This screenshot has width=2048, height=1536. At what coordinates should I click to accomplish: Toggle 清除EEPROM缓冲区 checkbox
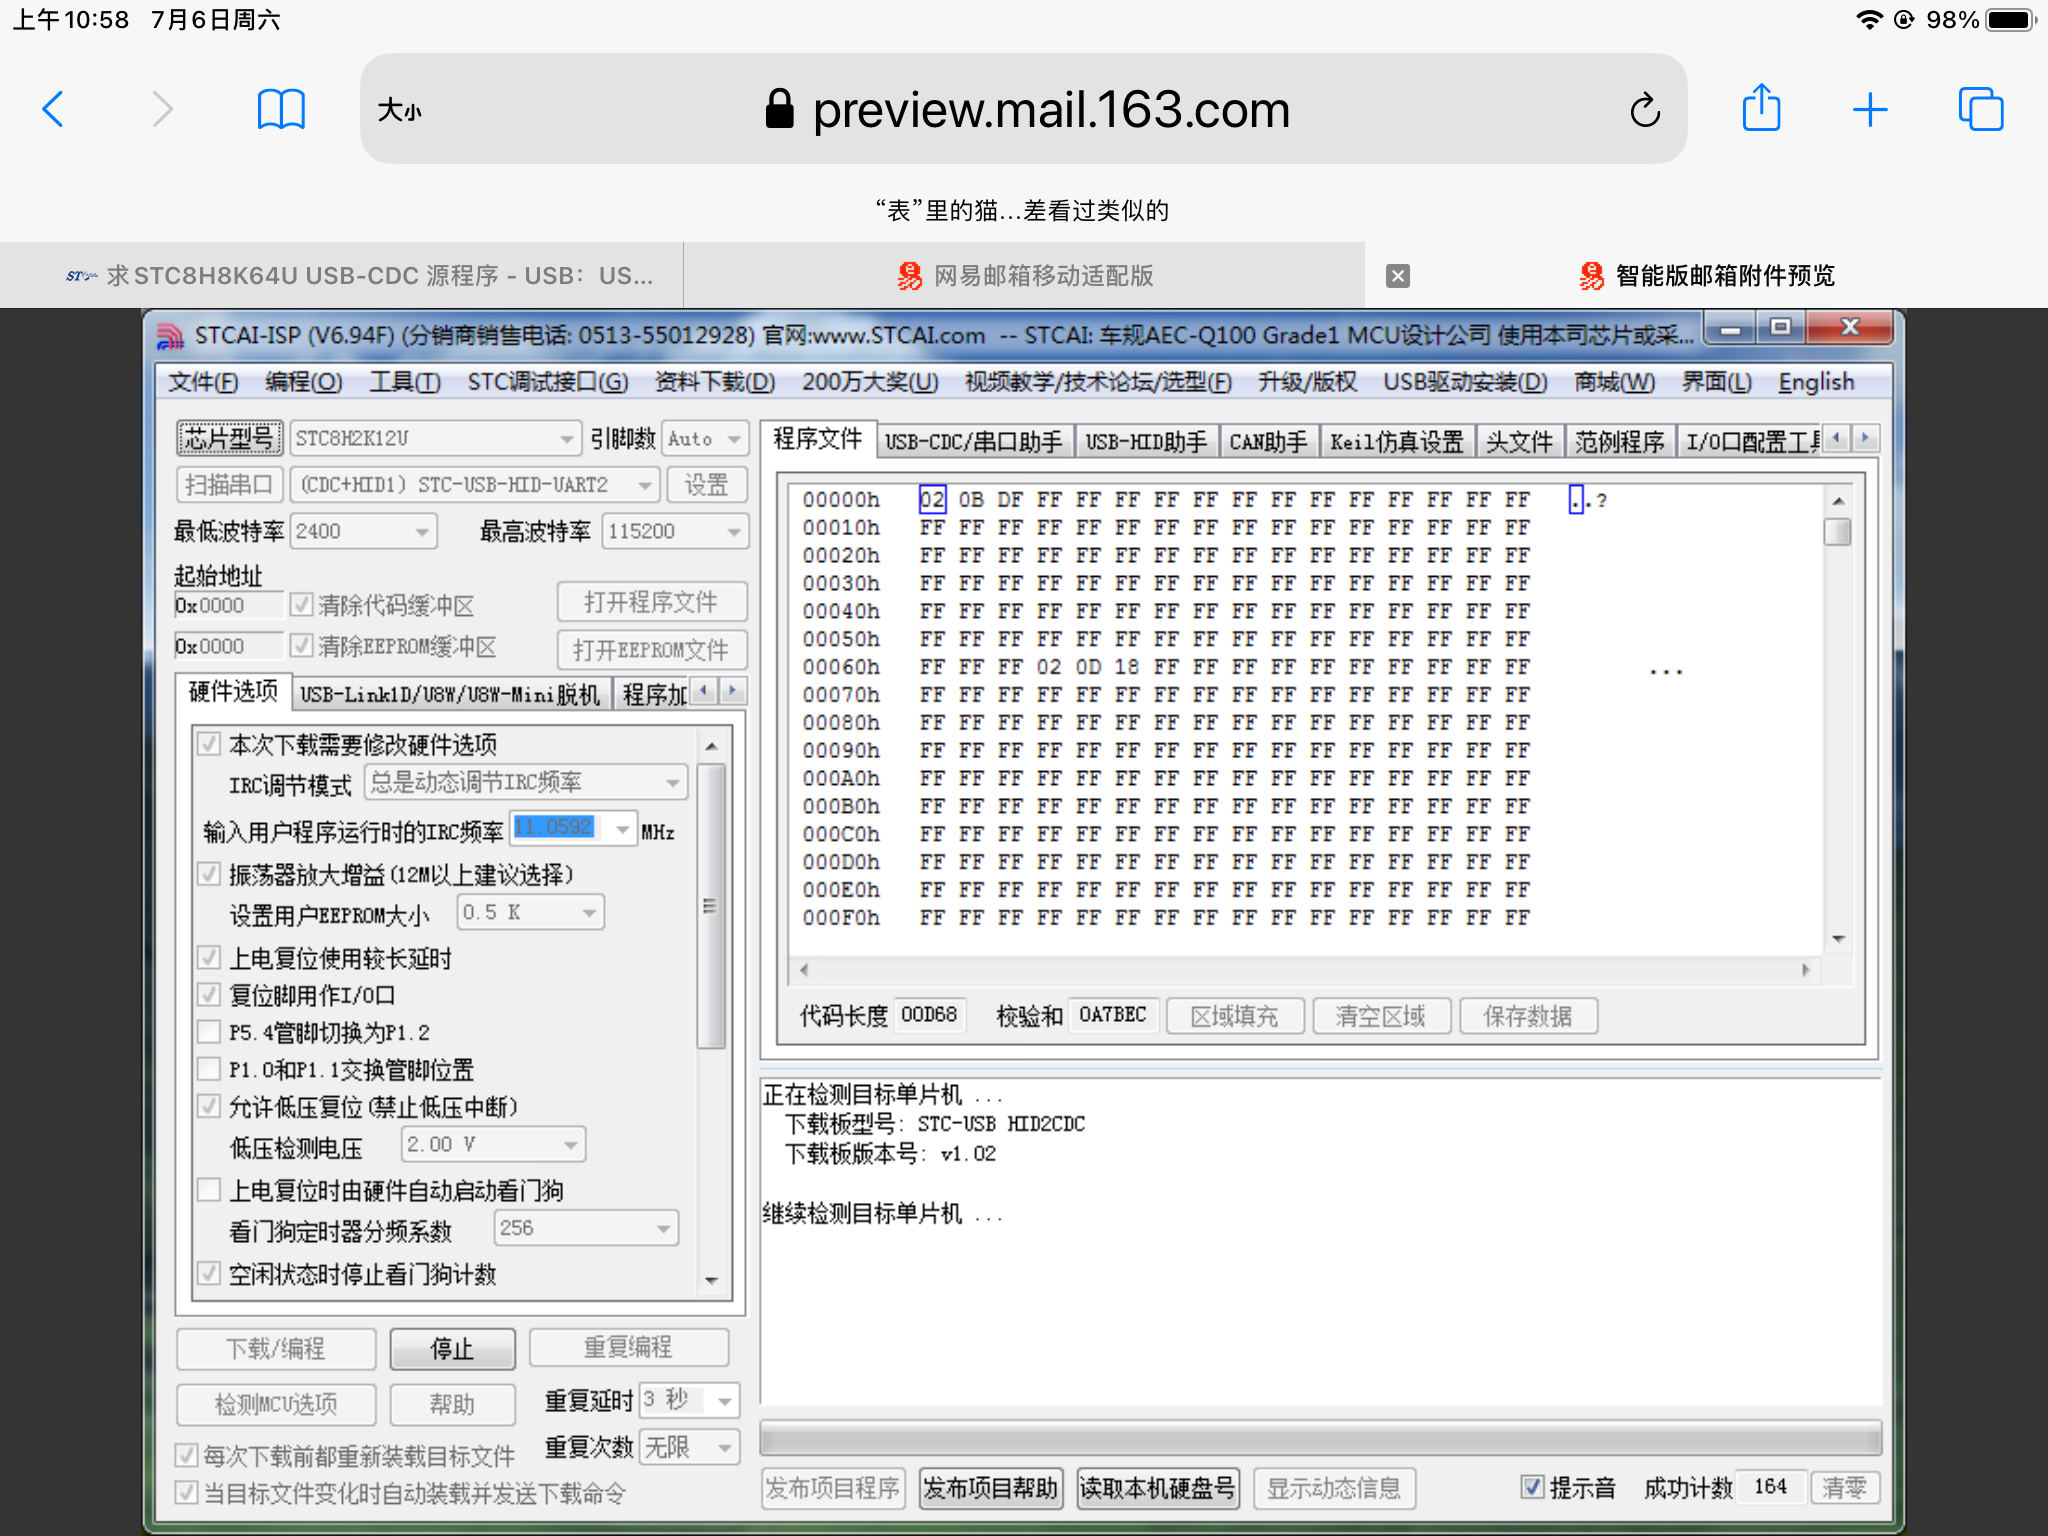(x=301, y=646)
